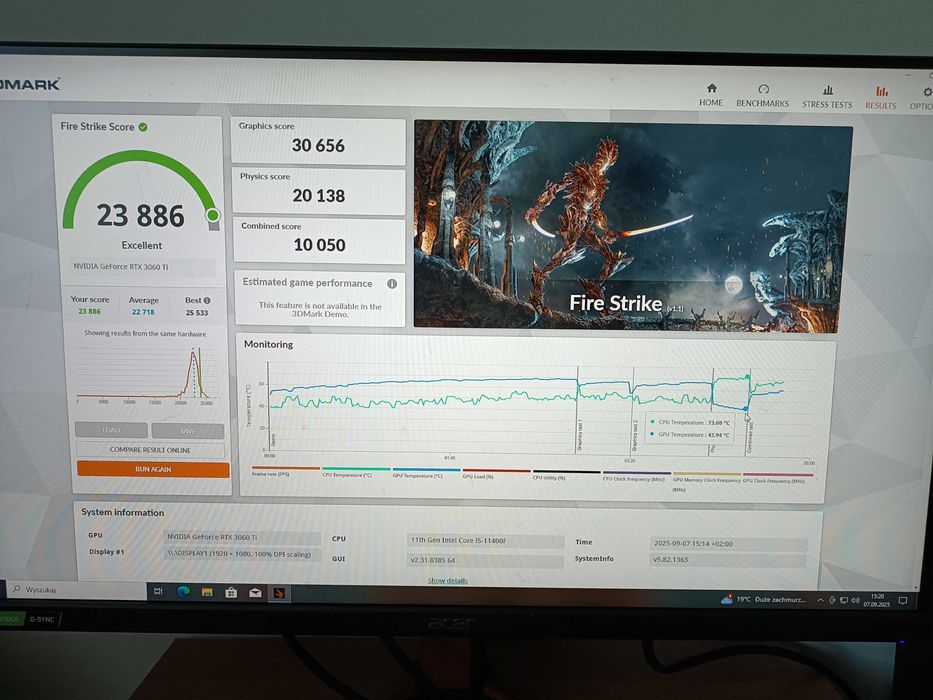The width and height of the screenshot is (933, 700).
Task: Click the RESULTS menu label
Action: click(x=881, y=105)
